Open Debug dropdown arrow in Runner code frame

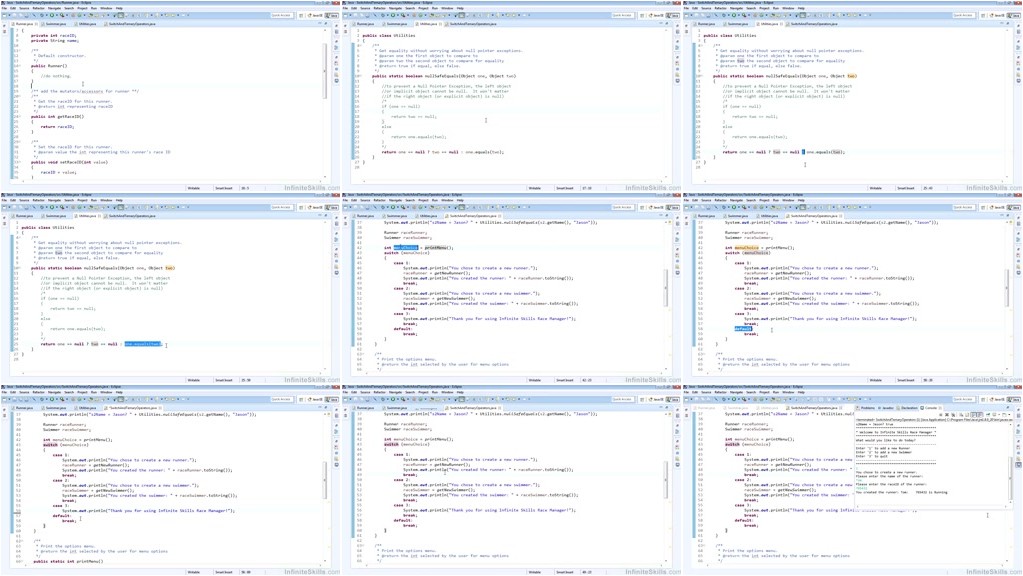click(46, 15)
